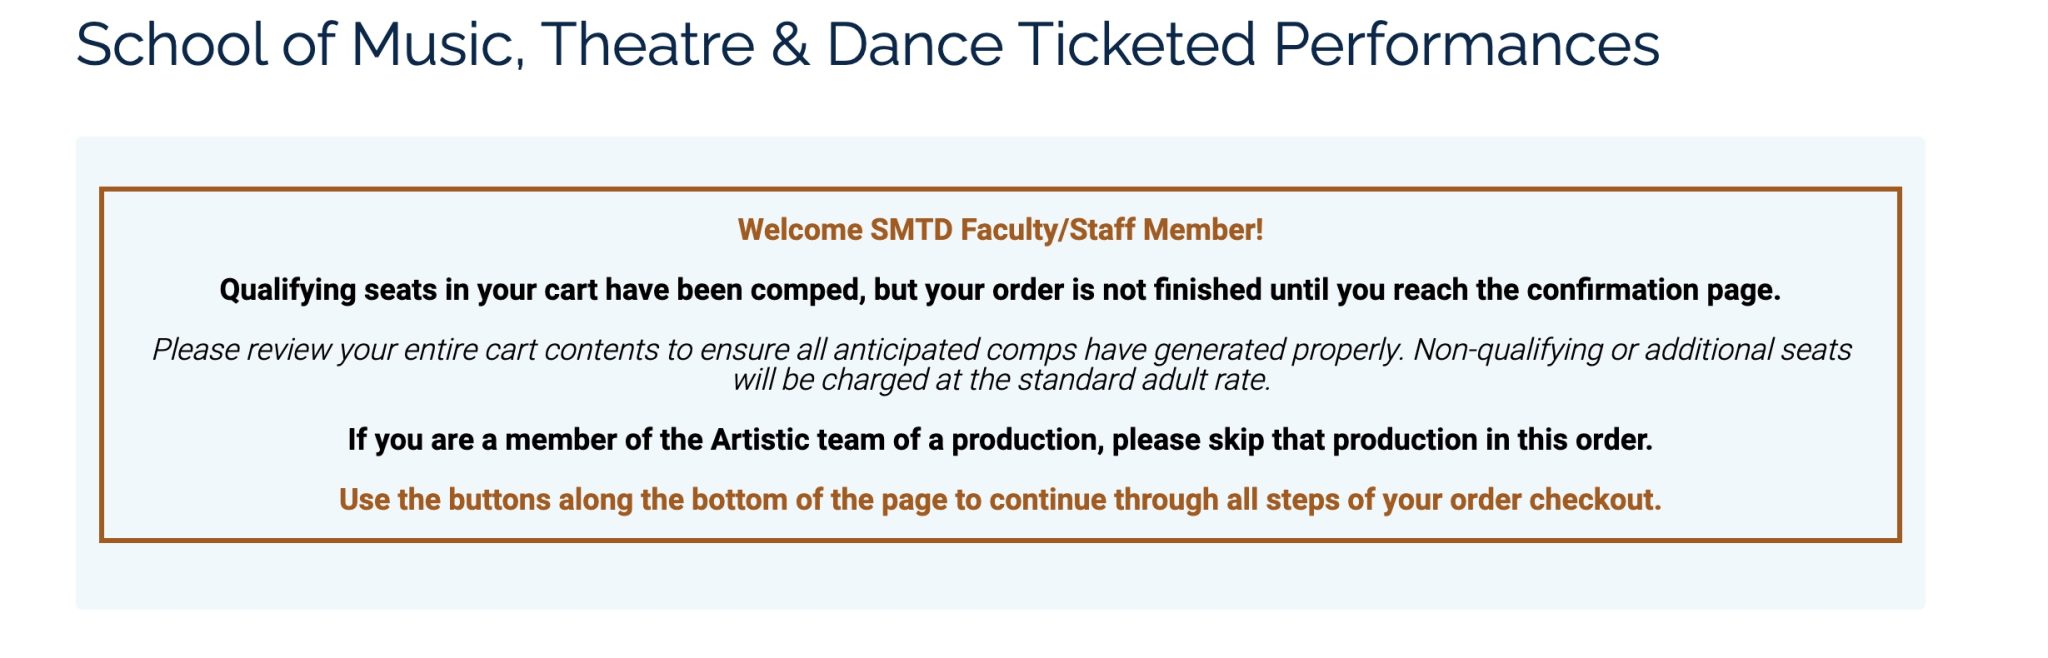The image size is (2048, 658).
Task: Click 'Non-qualifying or additional seats' text
Action: 1632,350
